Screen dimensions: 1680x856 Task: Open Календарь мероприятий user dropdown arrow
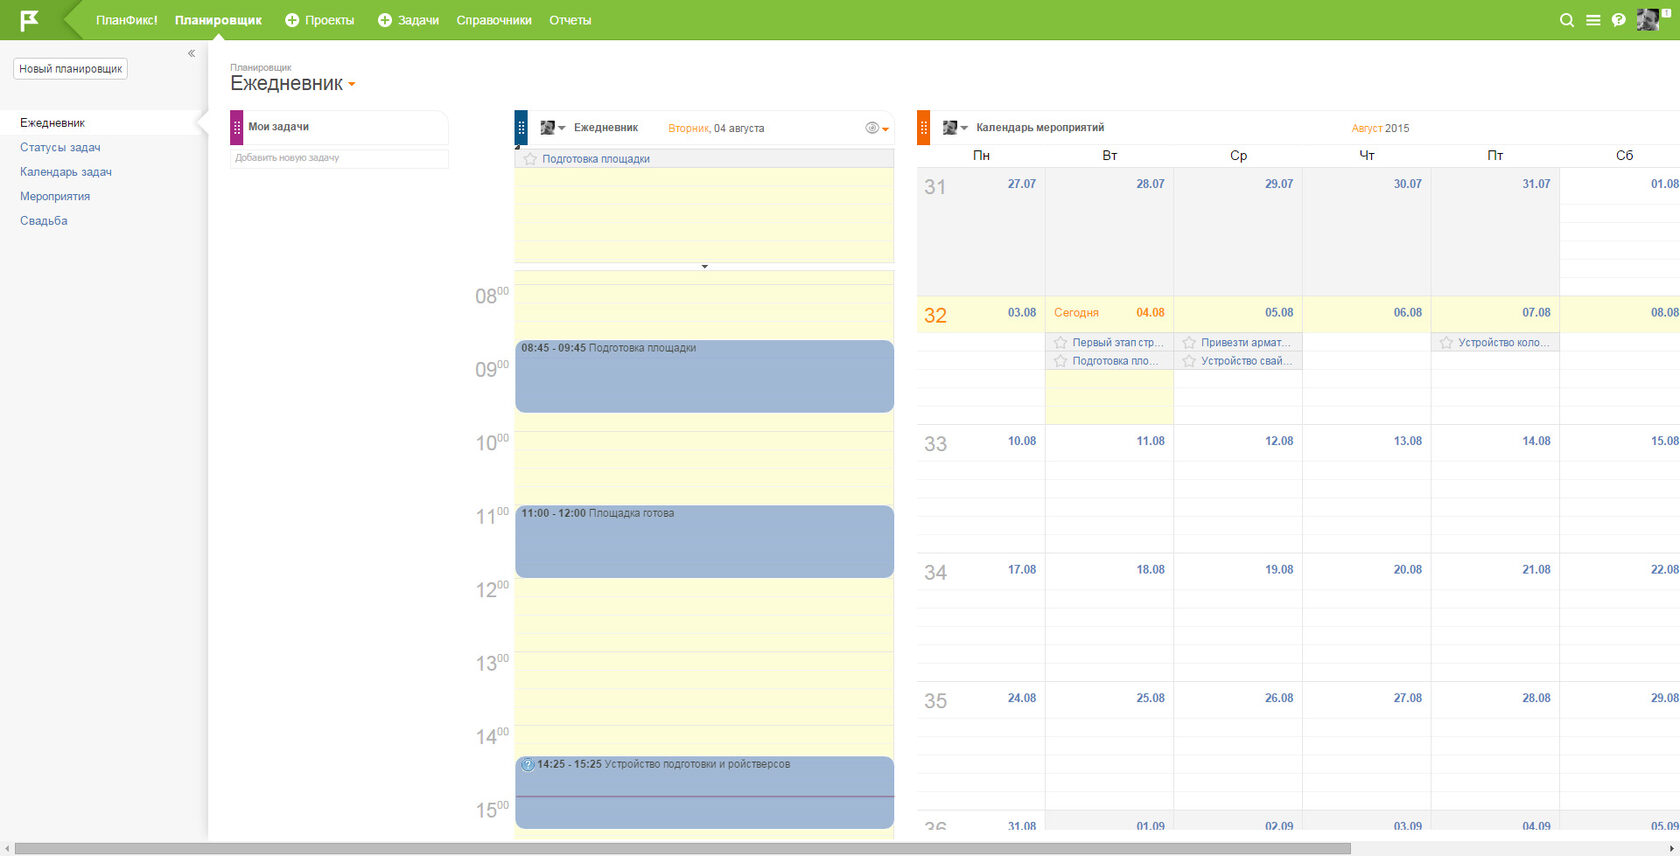pyautogui.click(x=964, y=128)
